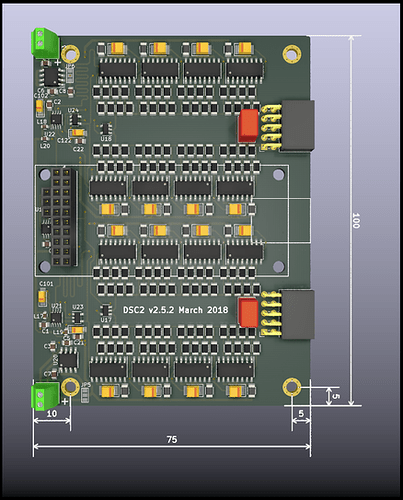Image resolution: width=403 pixels, height=500 pixels.
Task: Select the "C21" capacitor label
Action: [x=79, y=342]
